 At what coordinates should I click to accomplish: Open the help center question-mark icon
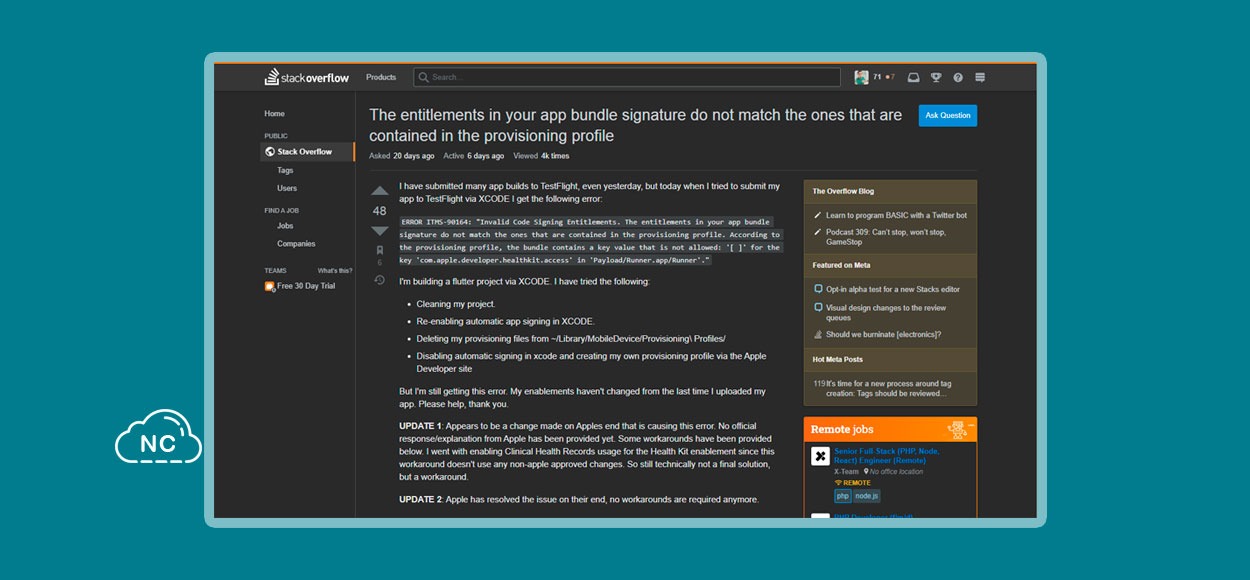(x=958, y=77)
